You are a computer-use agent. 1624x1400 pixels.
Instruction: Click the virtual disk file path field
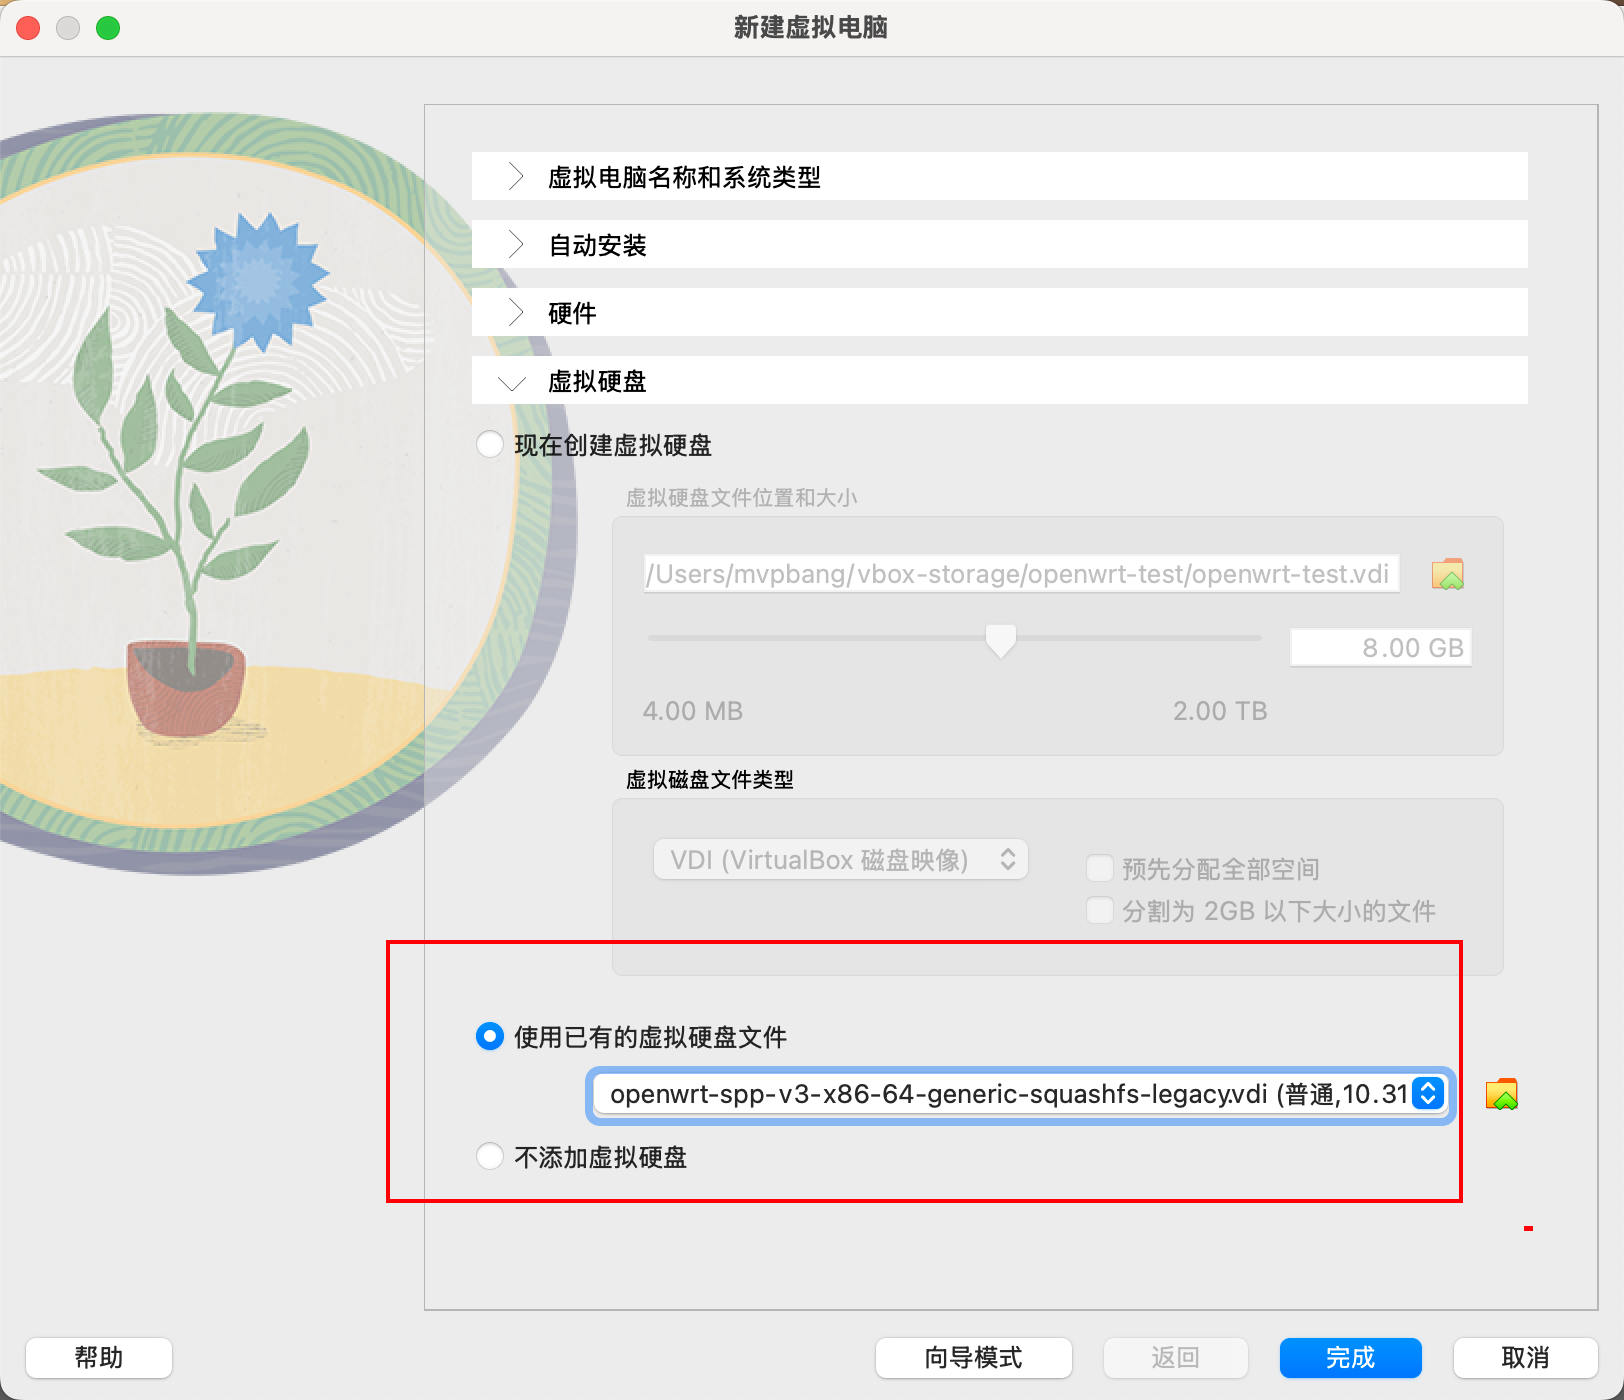pyautogui.click(x=1020, y=574)
